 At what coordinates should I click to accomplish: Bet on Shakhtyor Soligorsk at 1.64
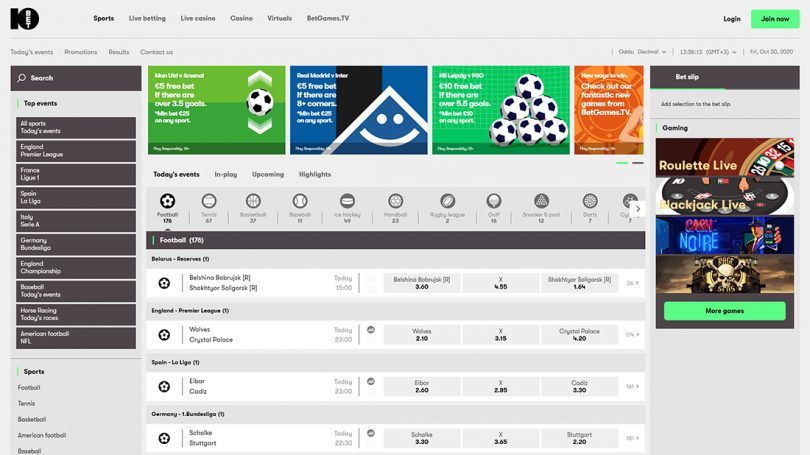click(579, 283)
